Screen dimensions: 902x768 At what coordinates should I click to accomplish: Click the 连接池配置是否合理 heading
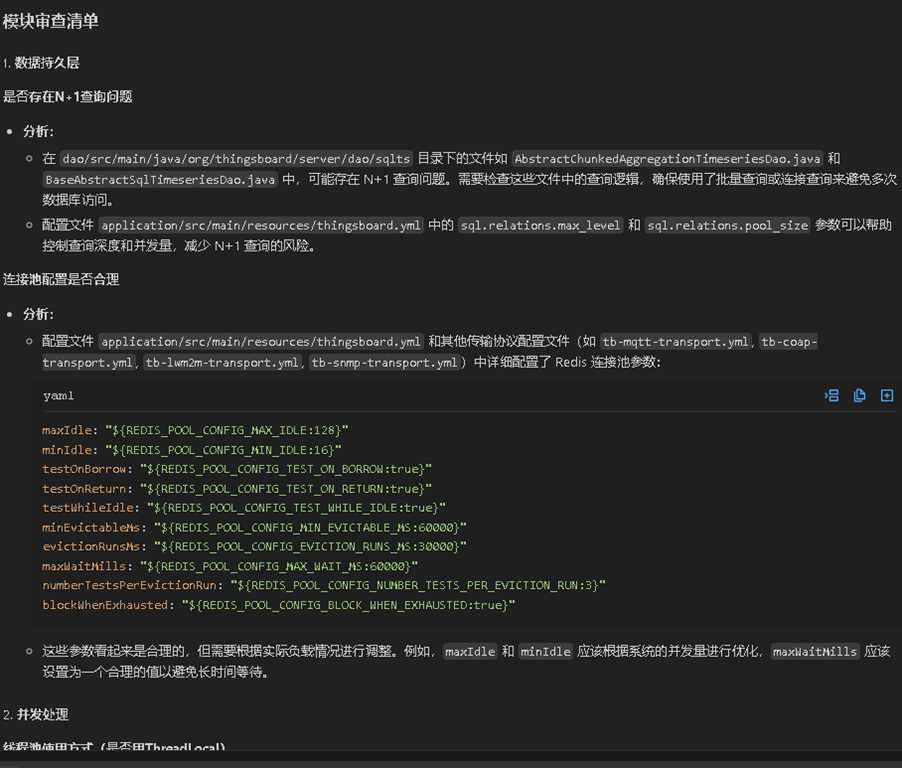pos(61,280)
